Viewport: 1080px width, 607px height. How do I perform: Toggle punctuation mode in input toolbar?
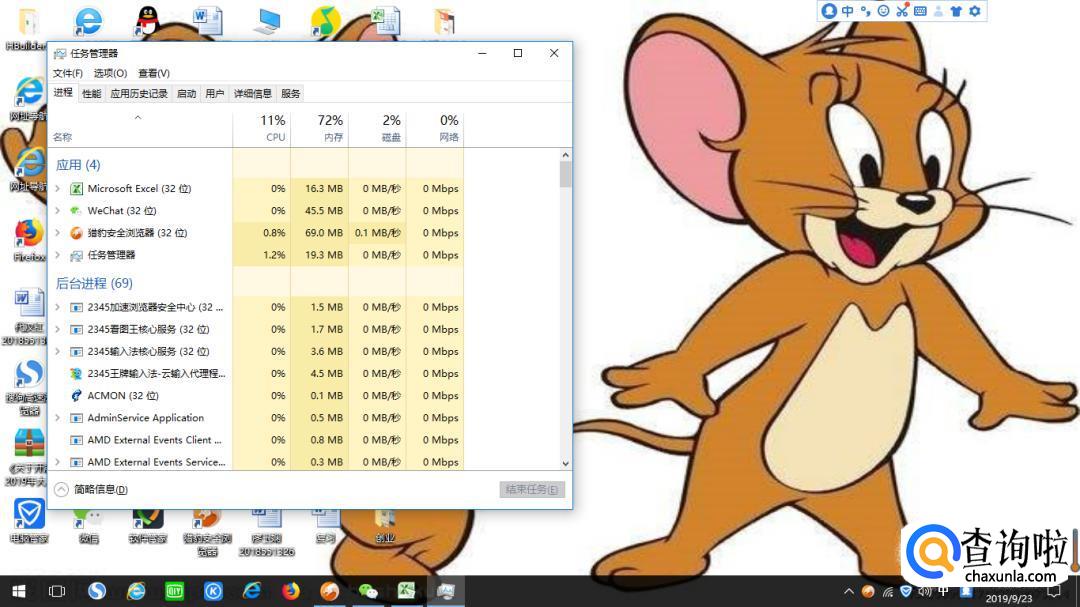pyautogui.click(x=866, y=11)
